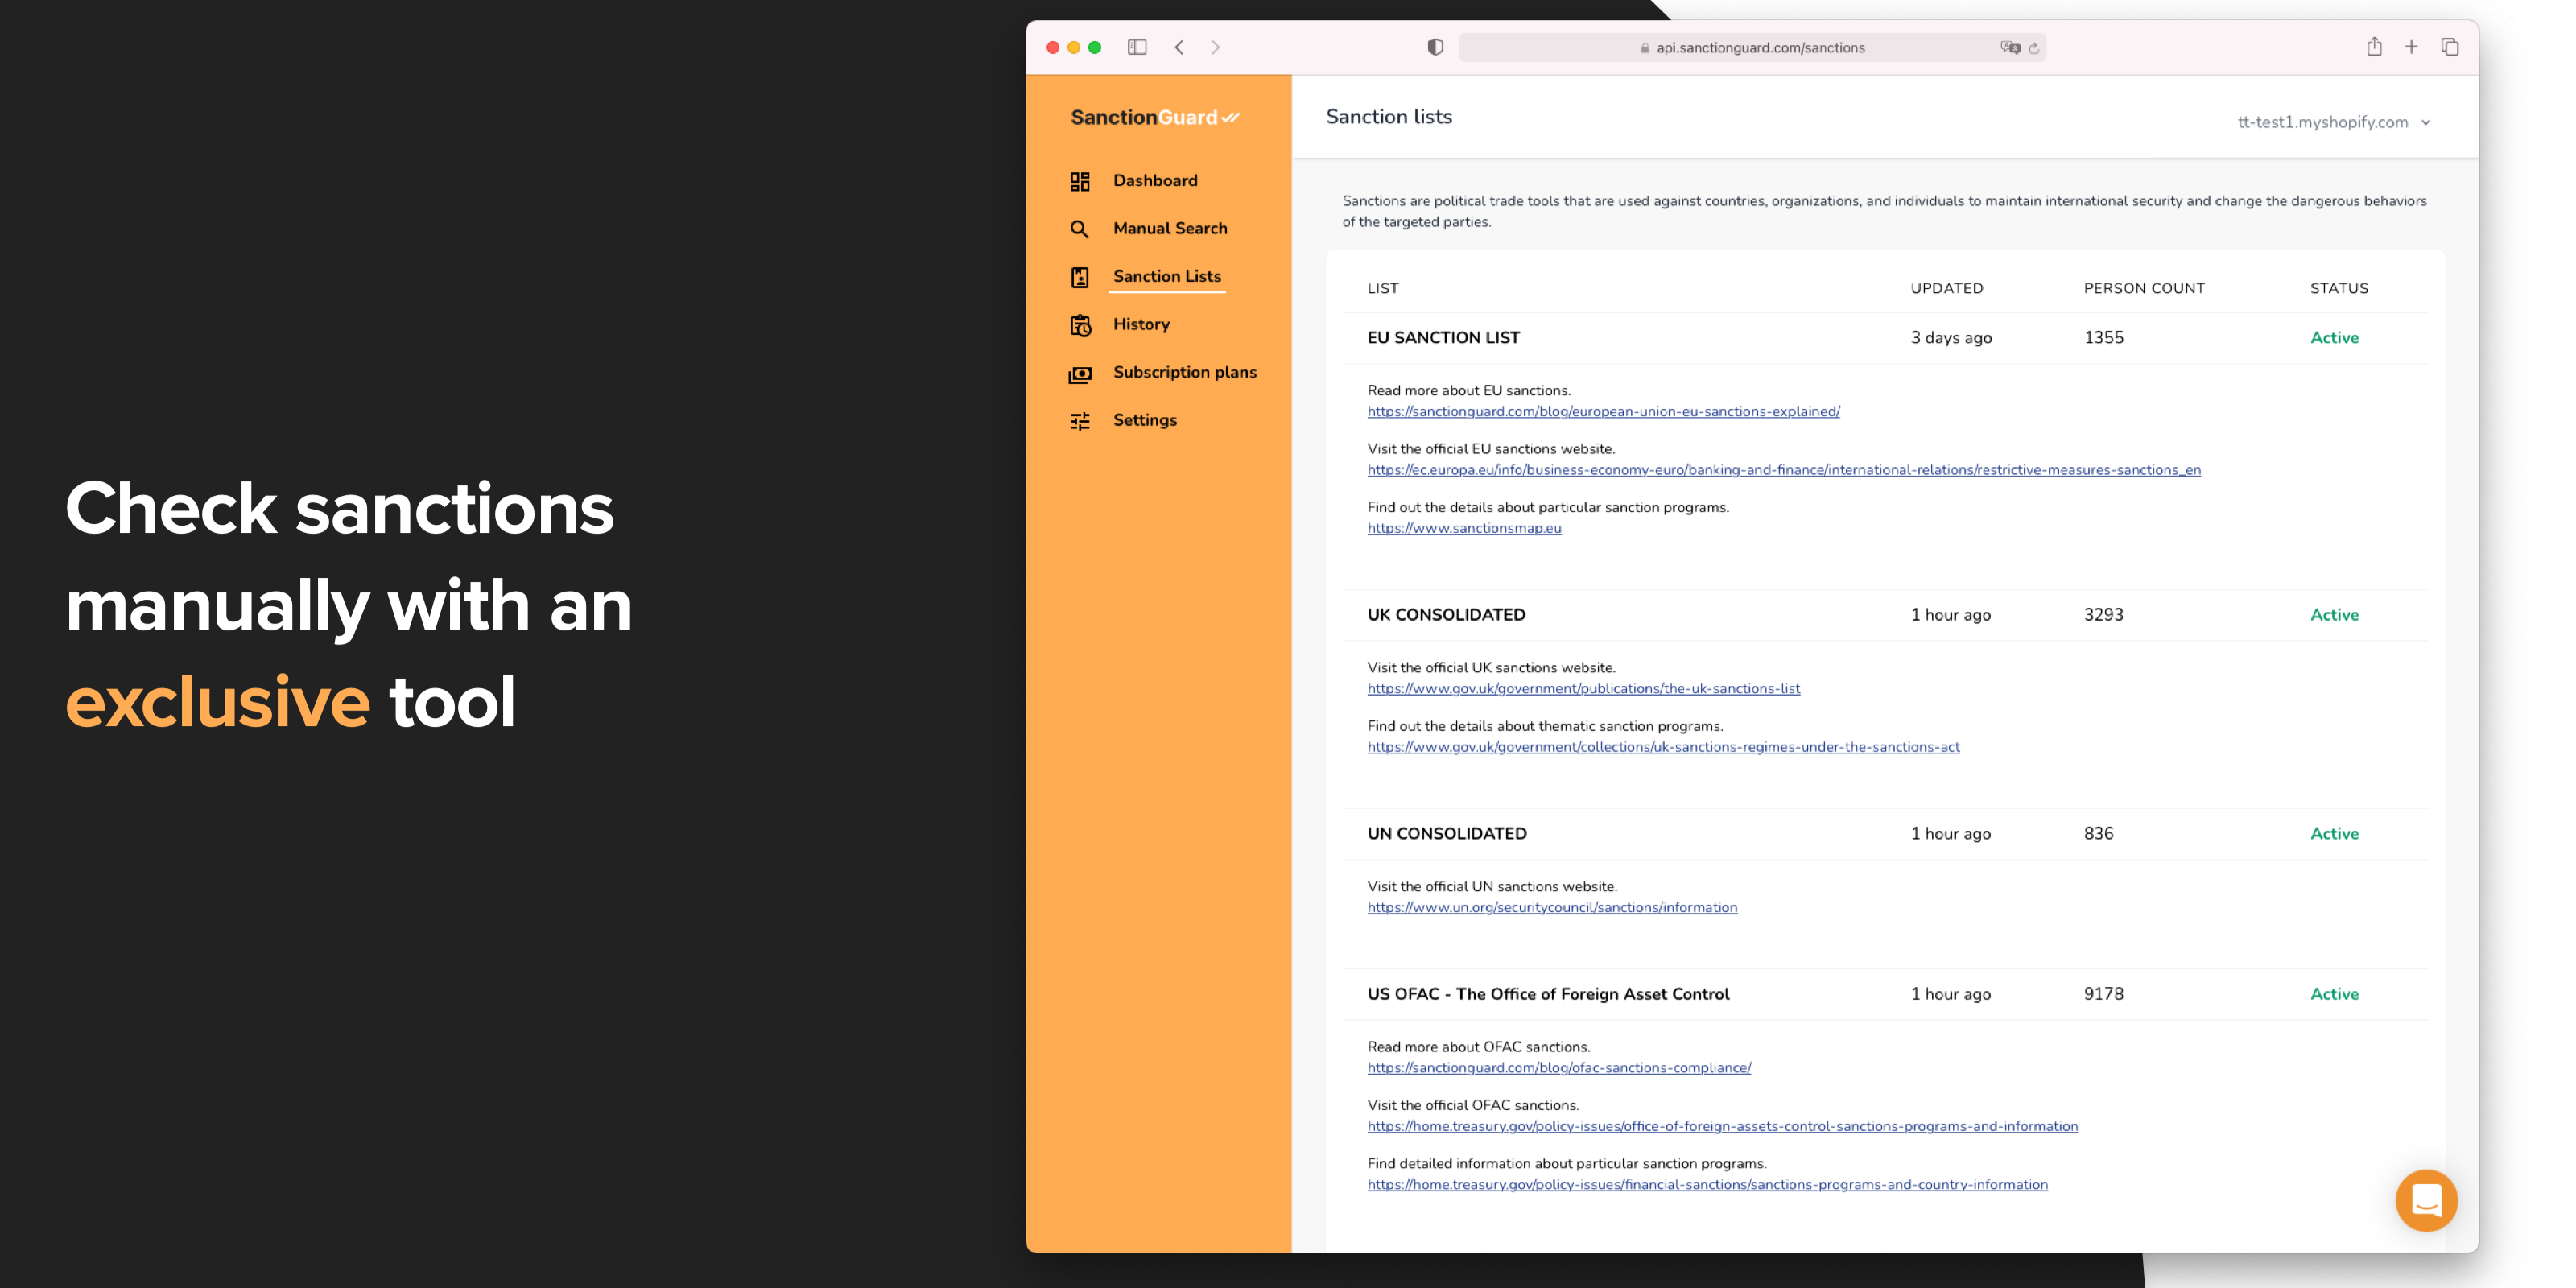This screenshot has height=1288, width=2576.
Task: Open the Sanction Lists menu item
Action: 1166,276
